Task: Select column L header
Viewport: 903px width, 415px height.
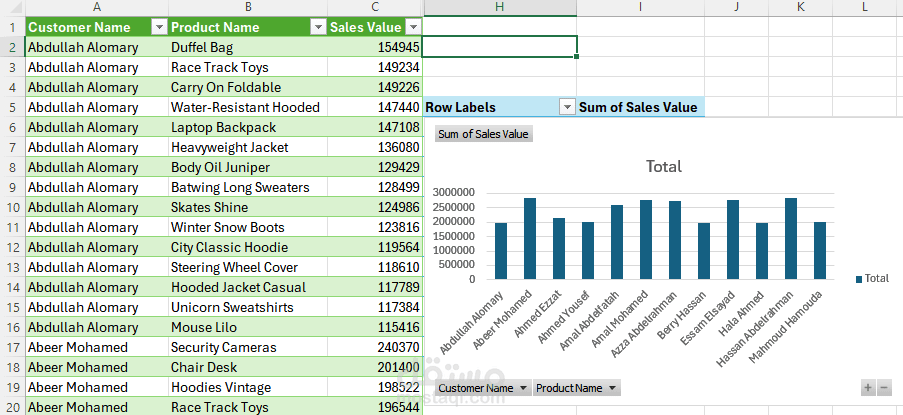Action: tap(866, 7)
